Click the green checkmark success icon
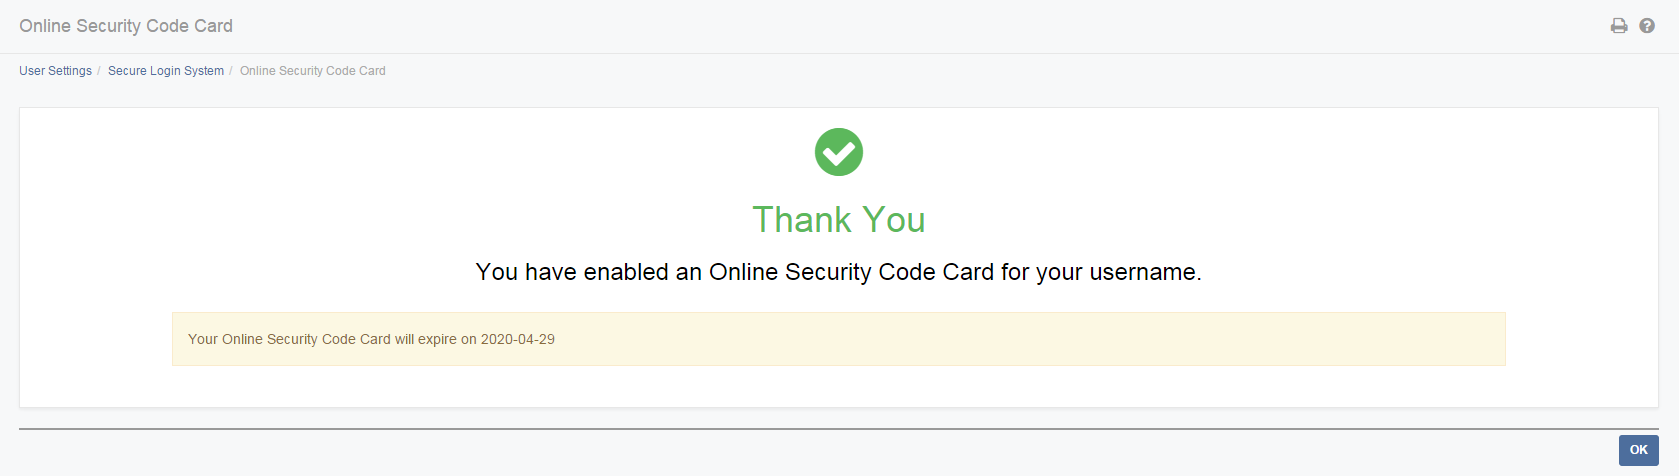The image size is (1679, 476). pos(839,152)
